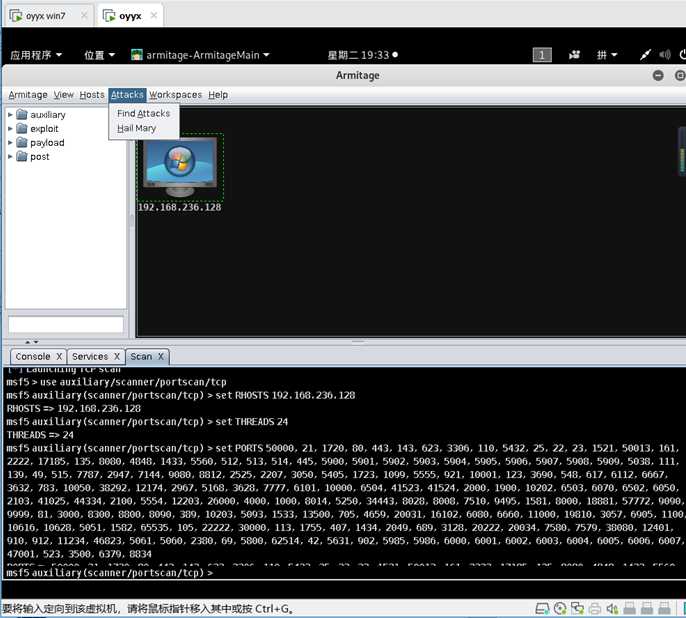The image size is (686, 618).
Task: Minimize the Armitage window
Action: tap(658, 75)
